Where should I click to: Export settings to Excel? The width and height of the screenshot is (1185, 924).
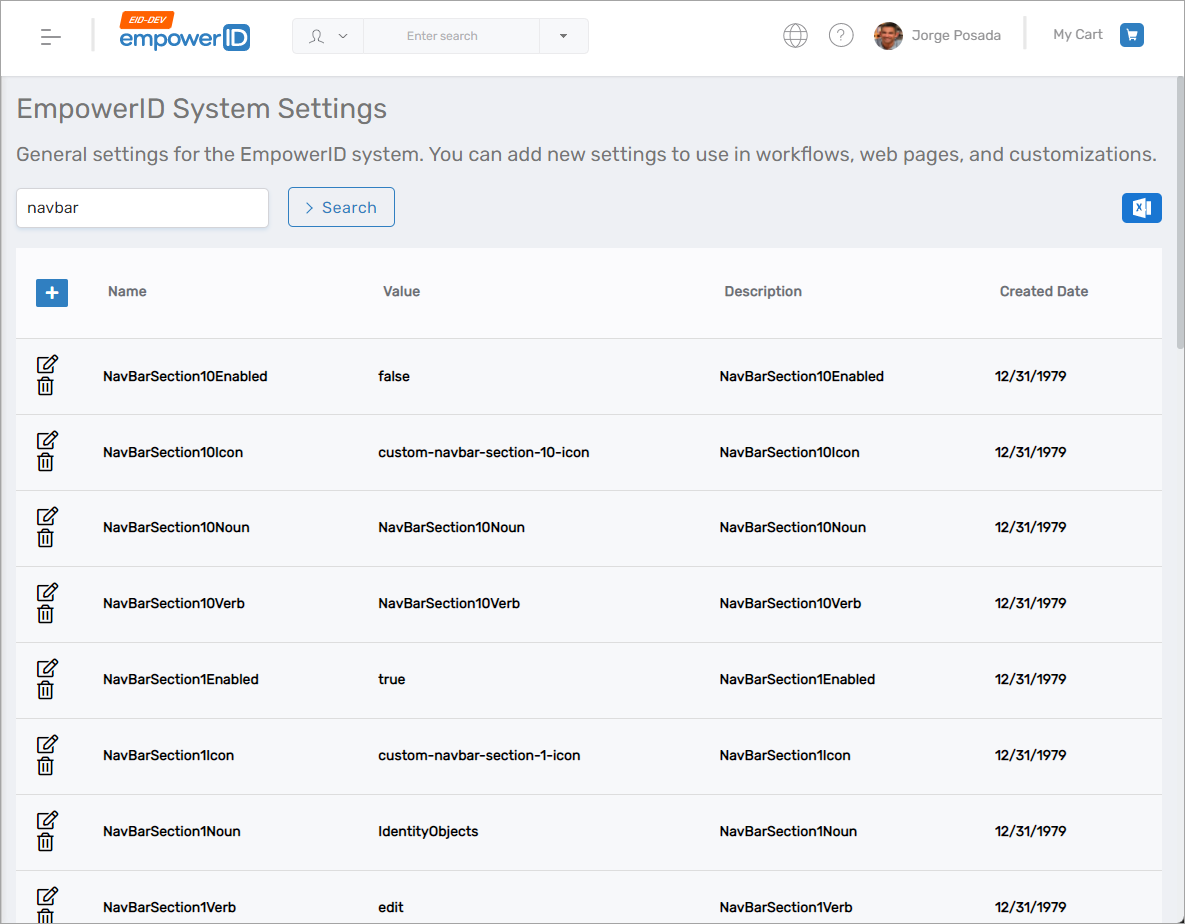[x=1141, y=207]
